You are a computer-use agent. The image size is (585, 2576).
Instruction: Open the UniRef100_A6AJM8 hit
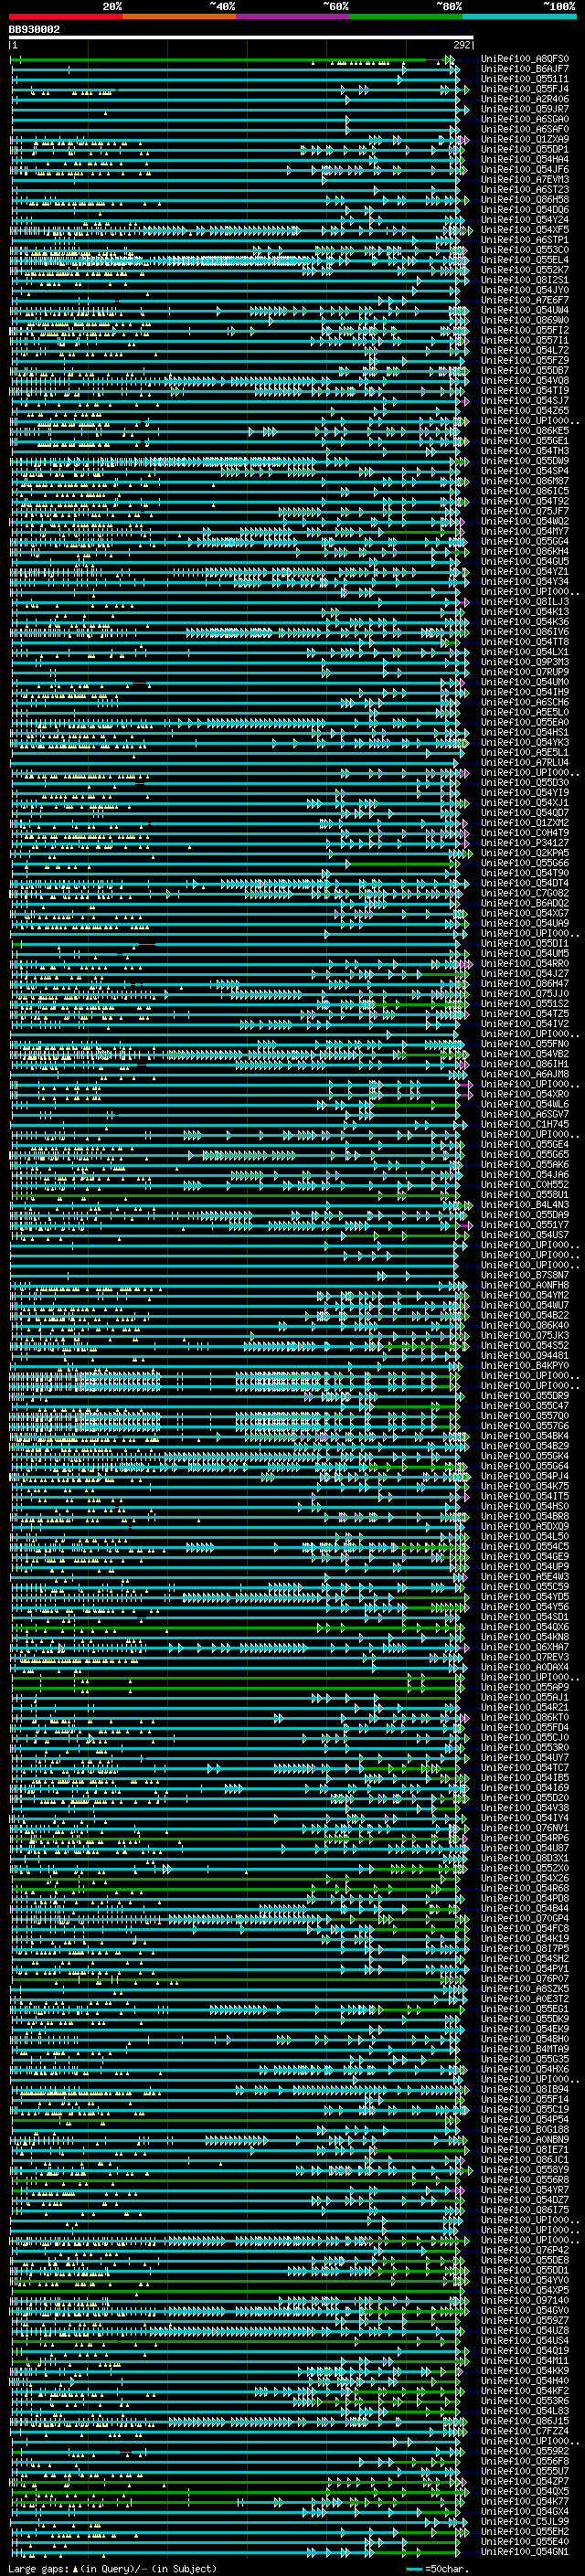pos(525,1074)
